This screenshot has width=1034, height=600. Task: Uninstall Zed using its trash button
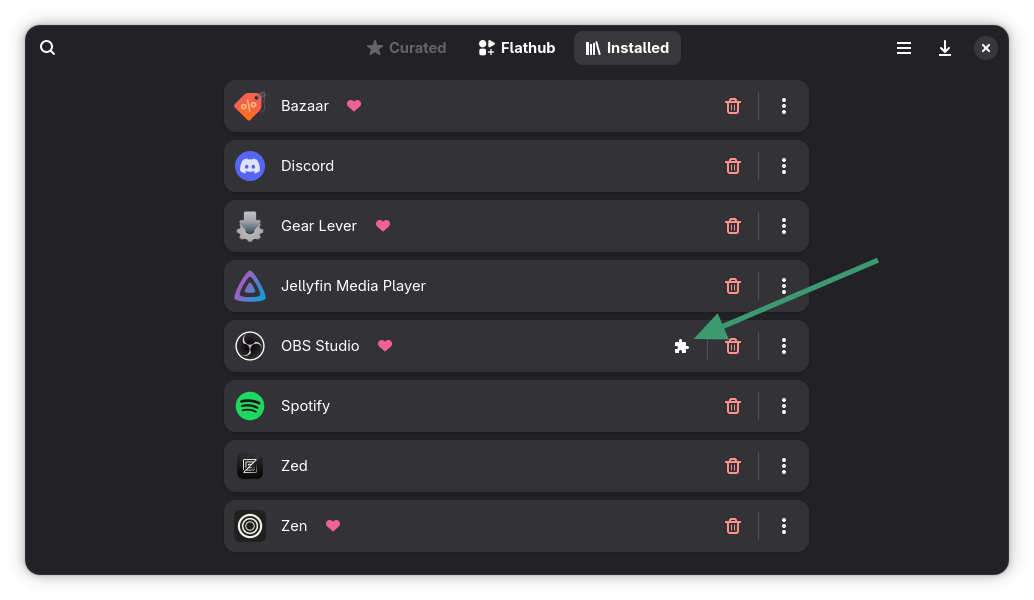(733, 466)
